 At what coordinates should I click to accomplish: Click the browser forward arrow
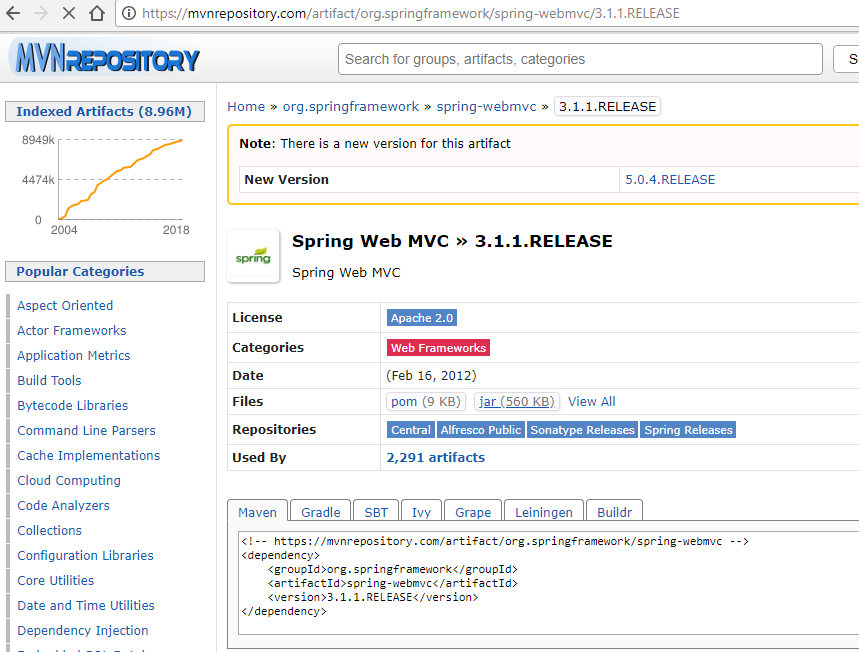(x=41, y=13)
